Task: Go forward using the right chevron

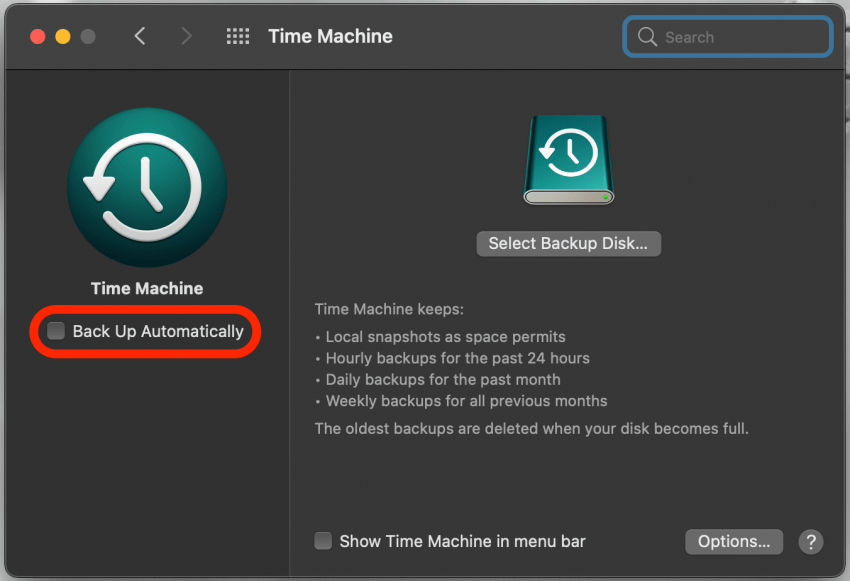Action: 186,37
